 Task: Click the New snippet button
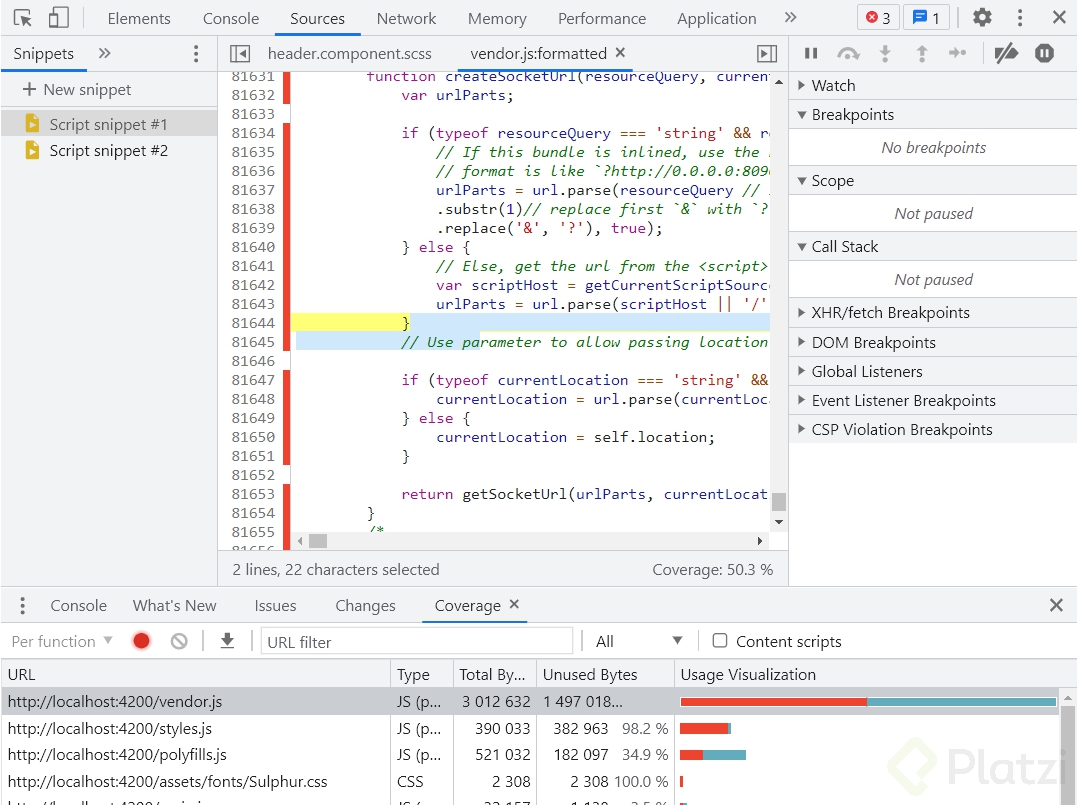click(78, 90)
